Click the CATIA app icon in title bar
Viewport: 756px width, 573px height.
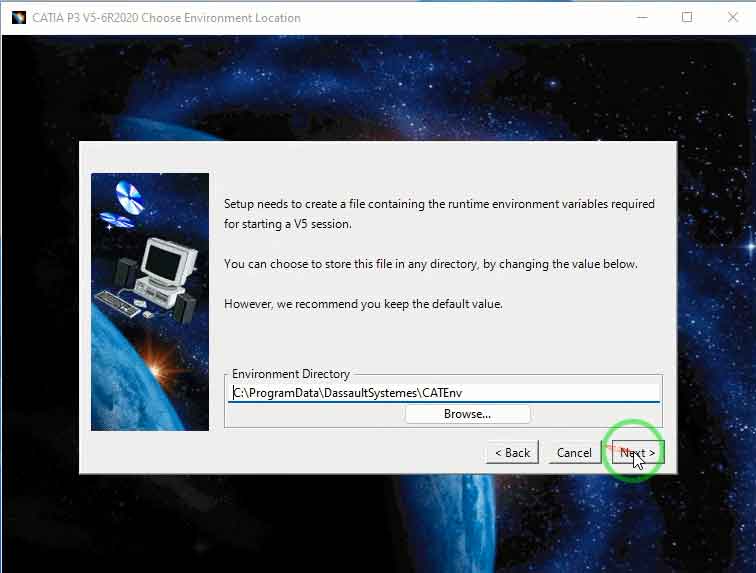click(18, 17)
